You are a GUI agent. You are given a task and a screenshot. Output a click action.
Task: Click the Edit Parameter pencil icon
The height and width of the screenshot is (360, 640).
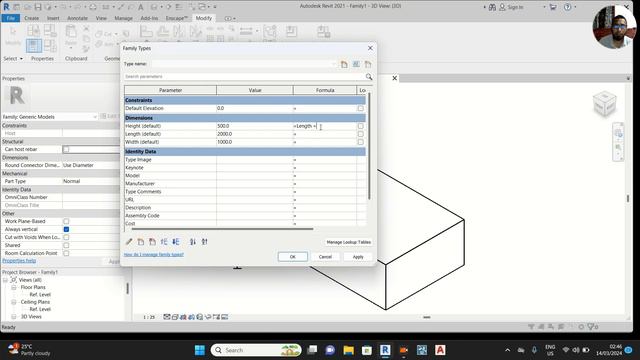tap(129, 242)
